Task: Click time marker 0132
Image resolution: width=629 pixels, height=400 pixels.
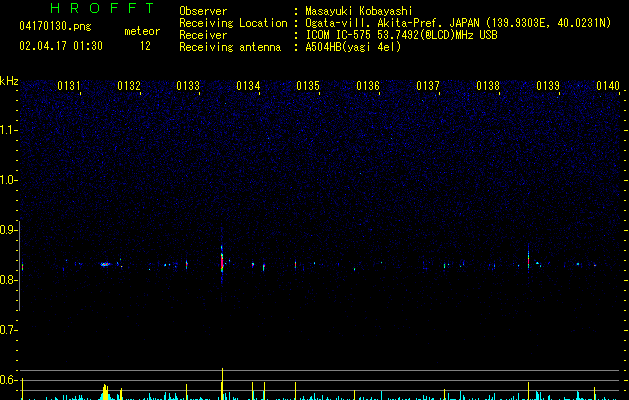Action: (x=129, y=86)
